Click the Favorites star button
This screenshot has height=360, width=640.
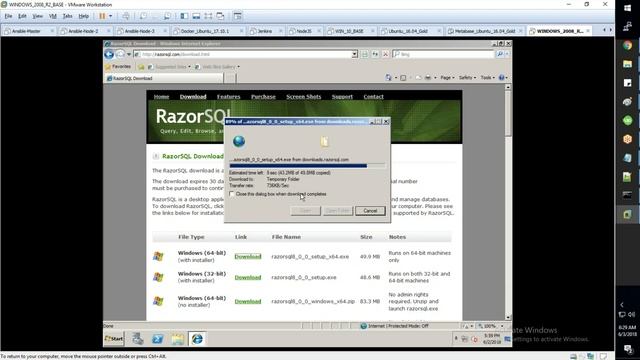[118, 66]
